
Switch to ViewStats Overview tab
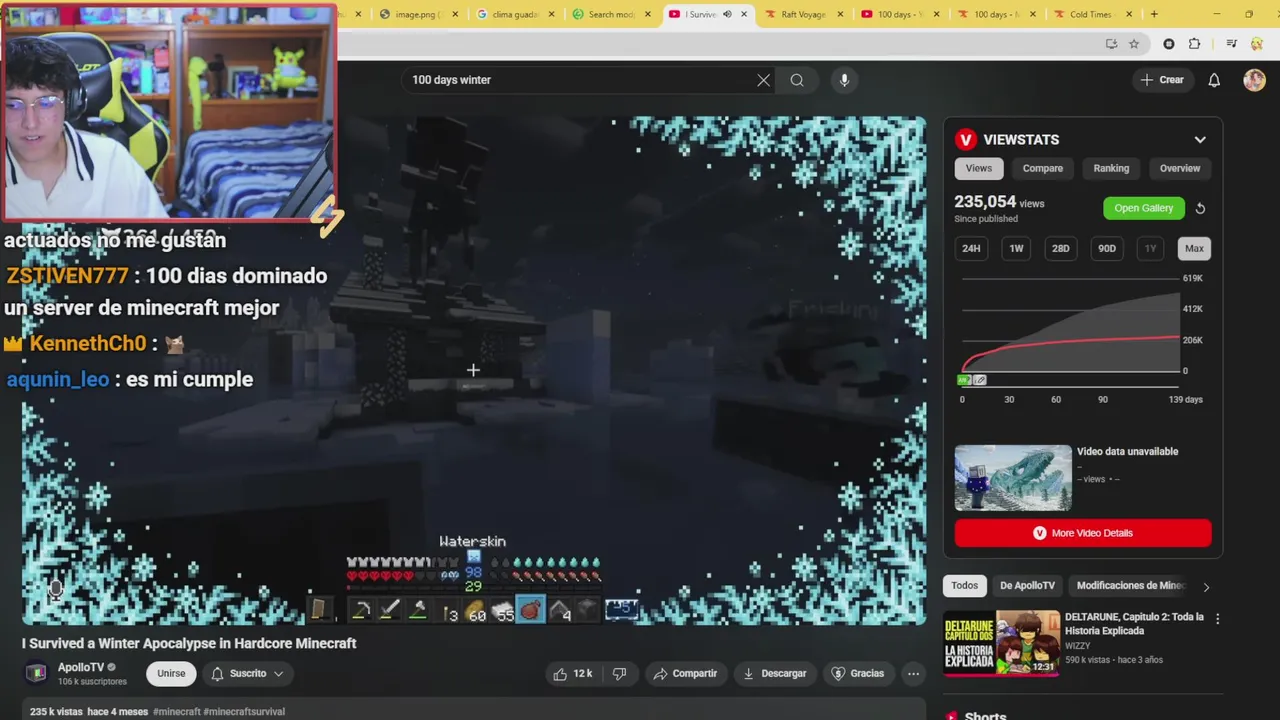pos(1180,168)
